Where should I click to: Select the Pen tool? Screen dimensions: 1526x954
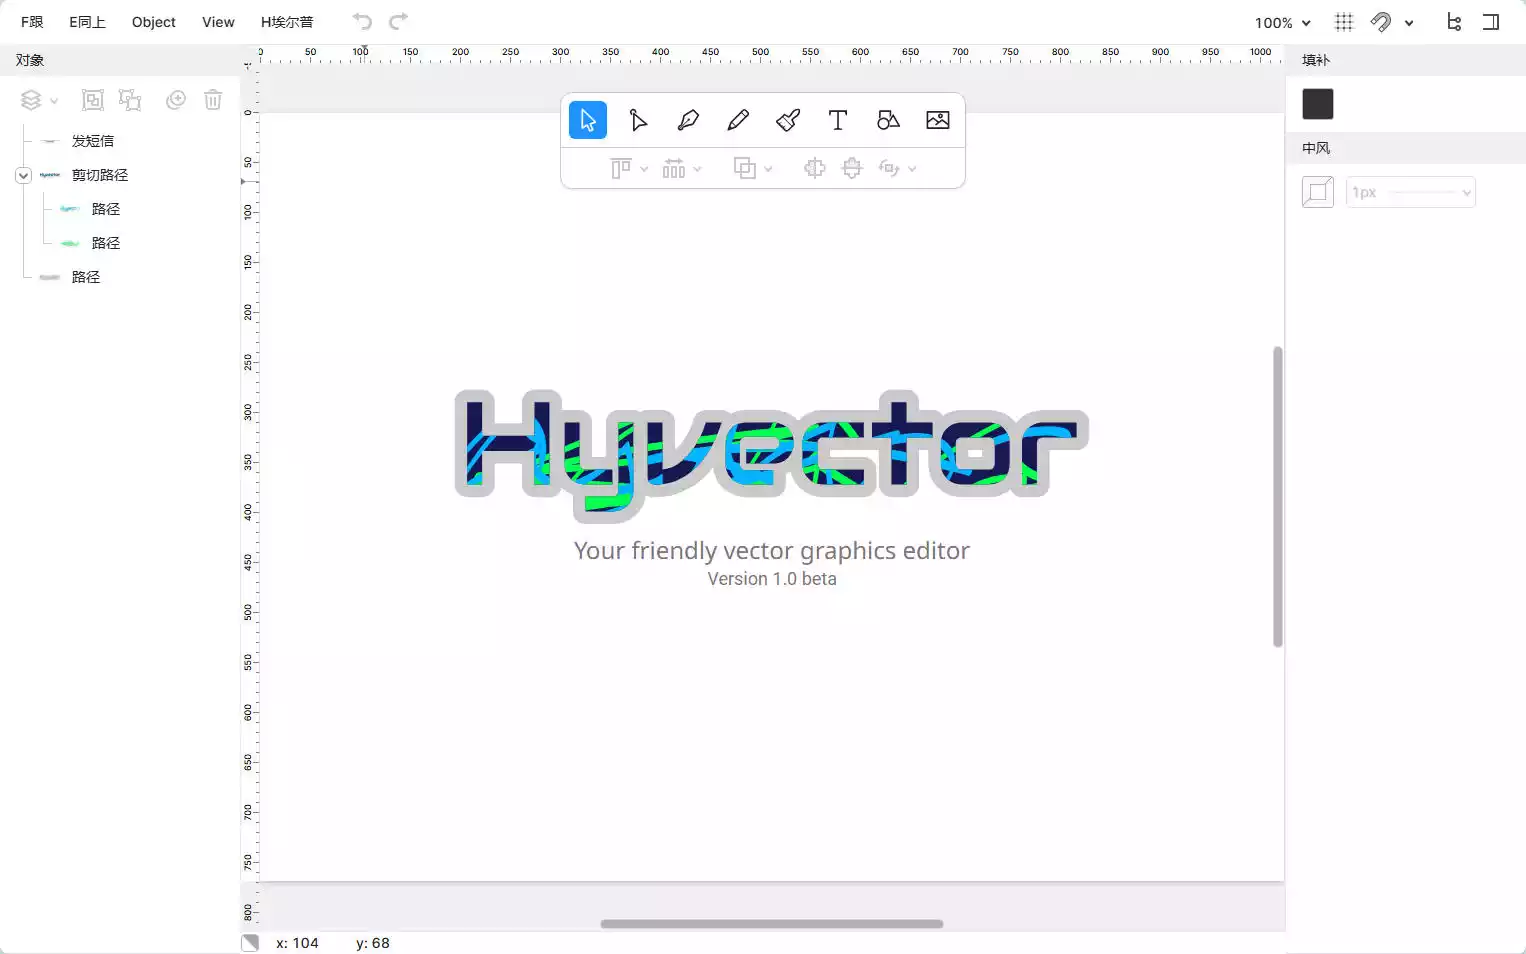point(688,120)
